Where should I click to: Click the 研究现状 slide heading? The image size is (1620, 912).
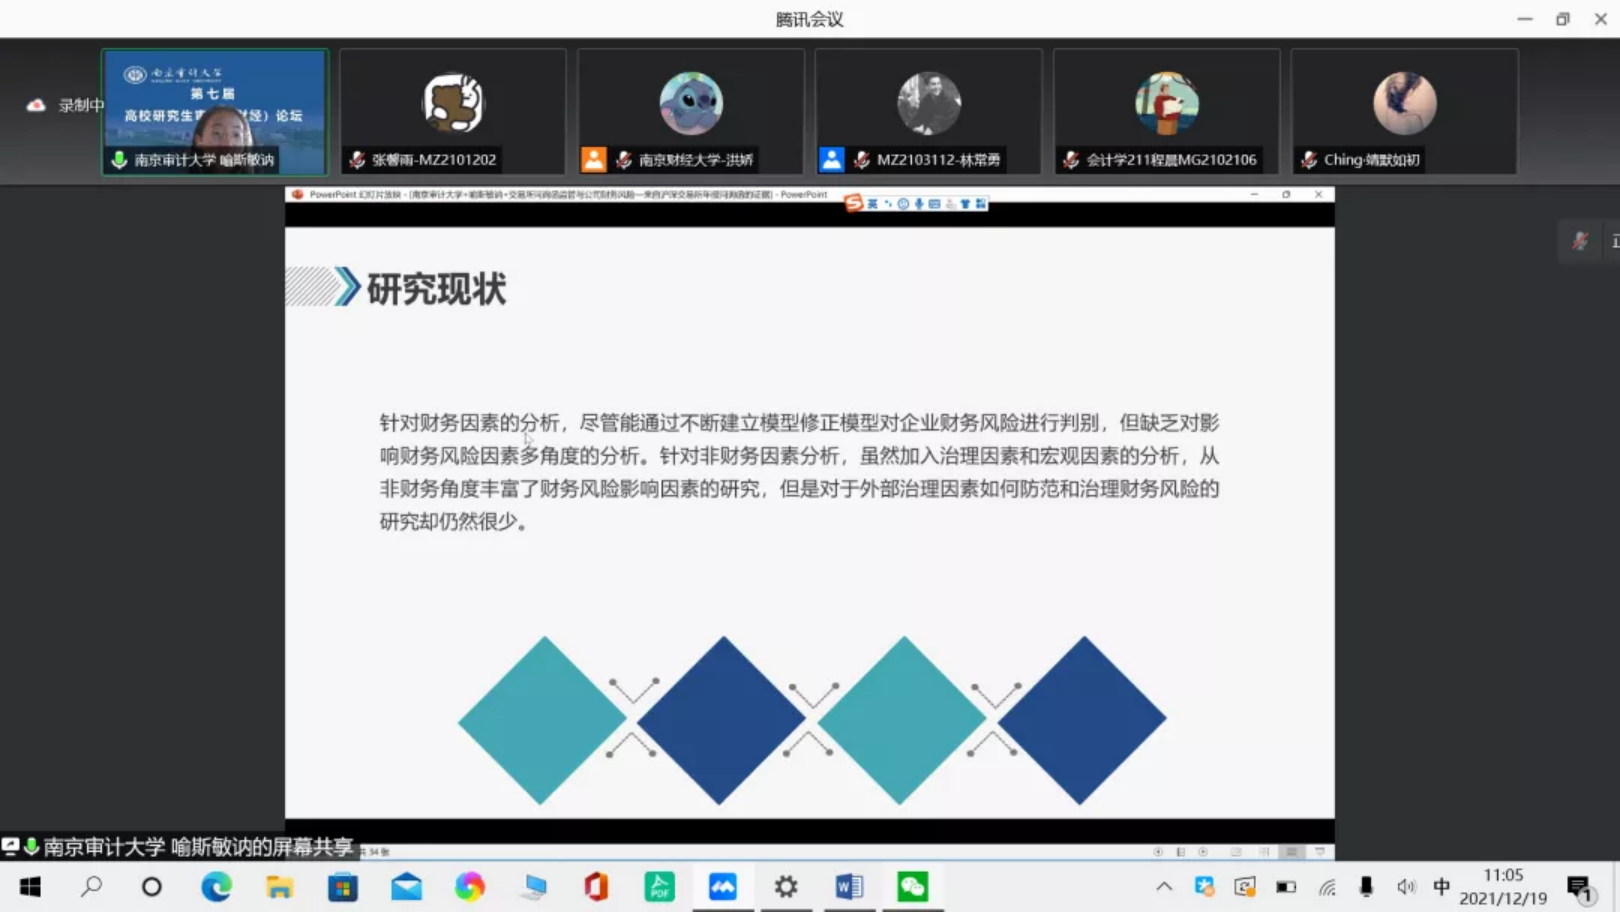pos(436,289)
